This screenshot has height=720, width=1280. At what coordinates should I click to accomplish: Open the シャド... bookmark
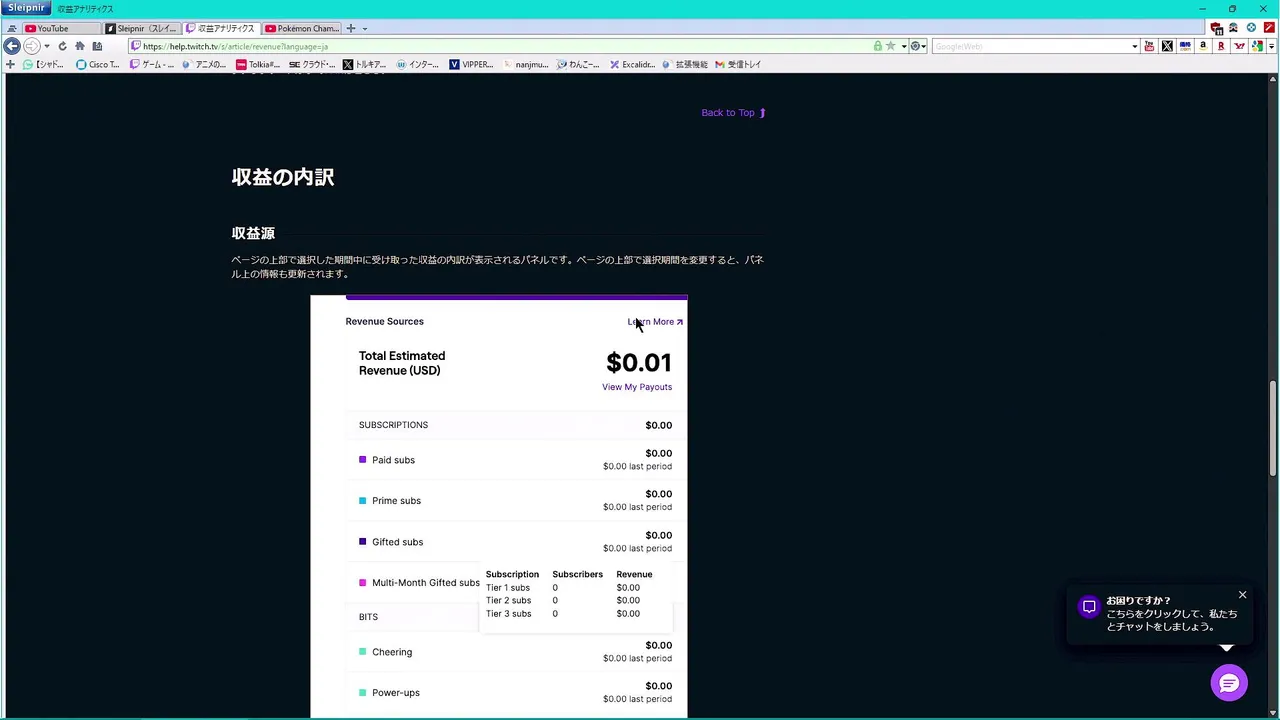[x=43, y=64]
